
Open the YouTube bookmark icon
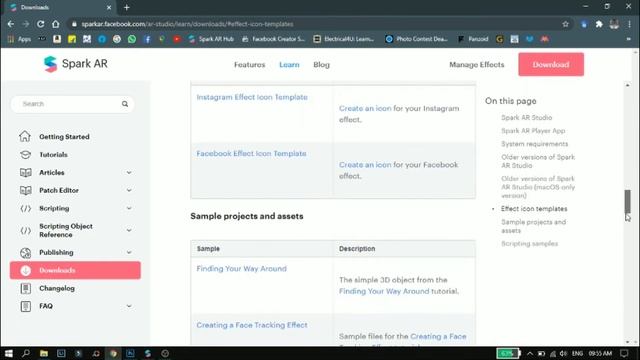pyautogui.click(x=177, y=39)
